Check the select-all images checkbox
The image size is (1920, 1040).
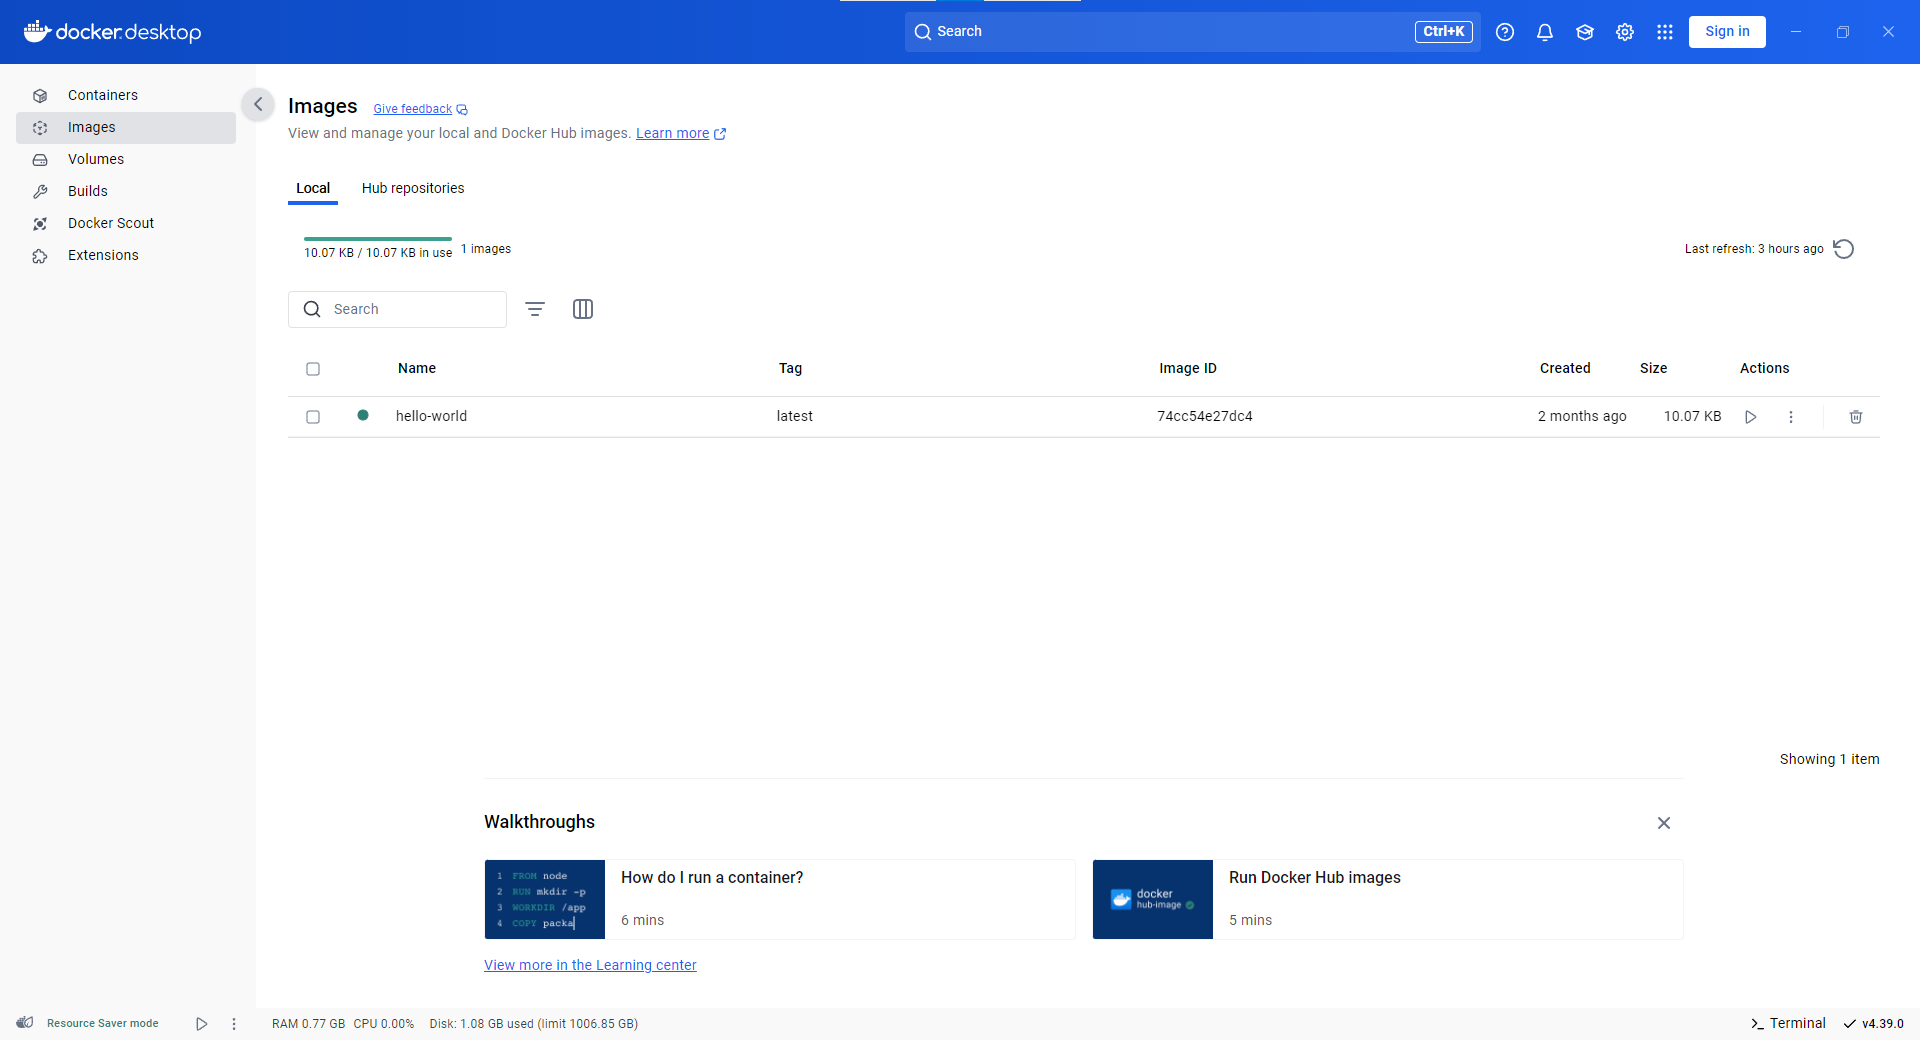coord(313,369)
